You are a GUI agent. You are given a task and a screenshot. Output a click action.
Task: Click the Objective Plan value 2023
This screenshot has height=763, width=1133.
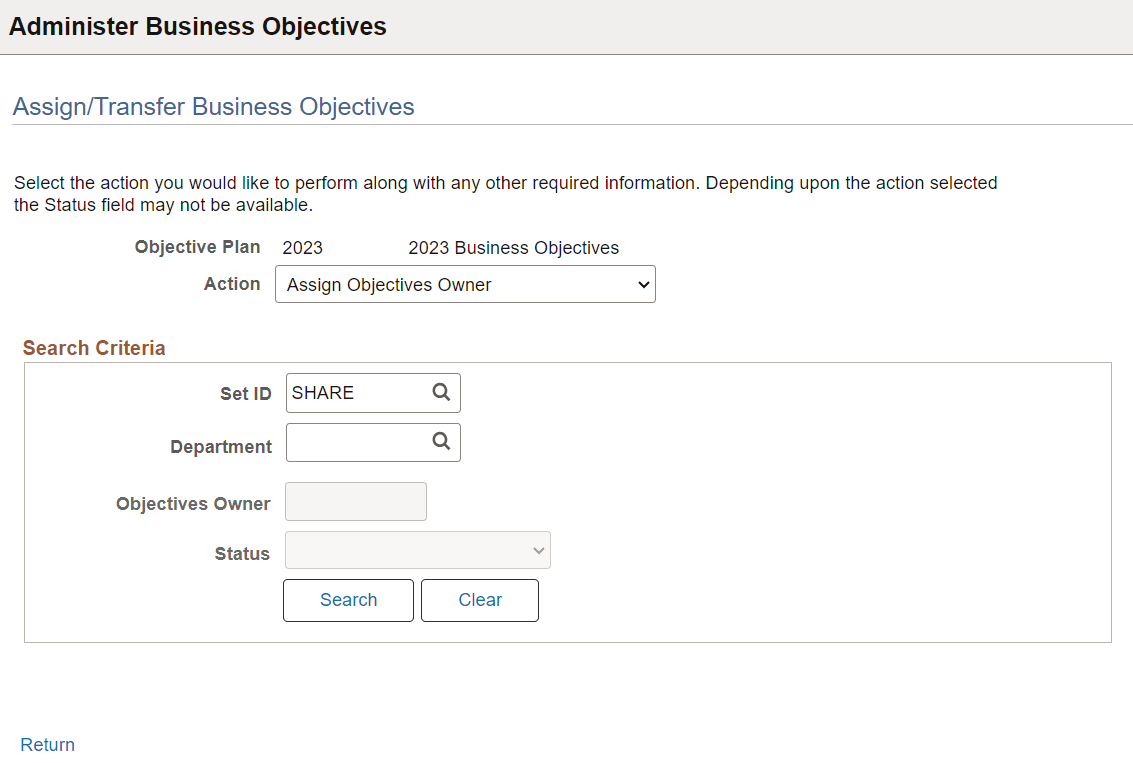[x=302, y=247]
